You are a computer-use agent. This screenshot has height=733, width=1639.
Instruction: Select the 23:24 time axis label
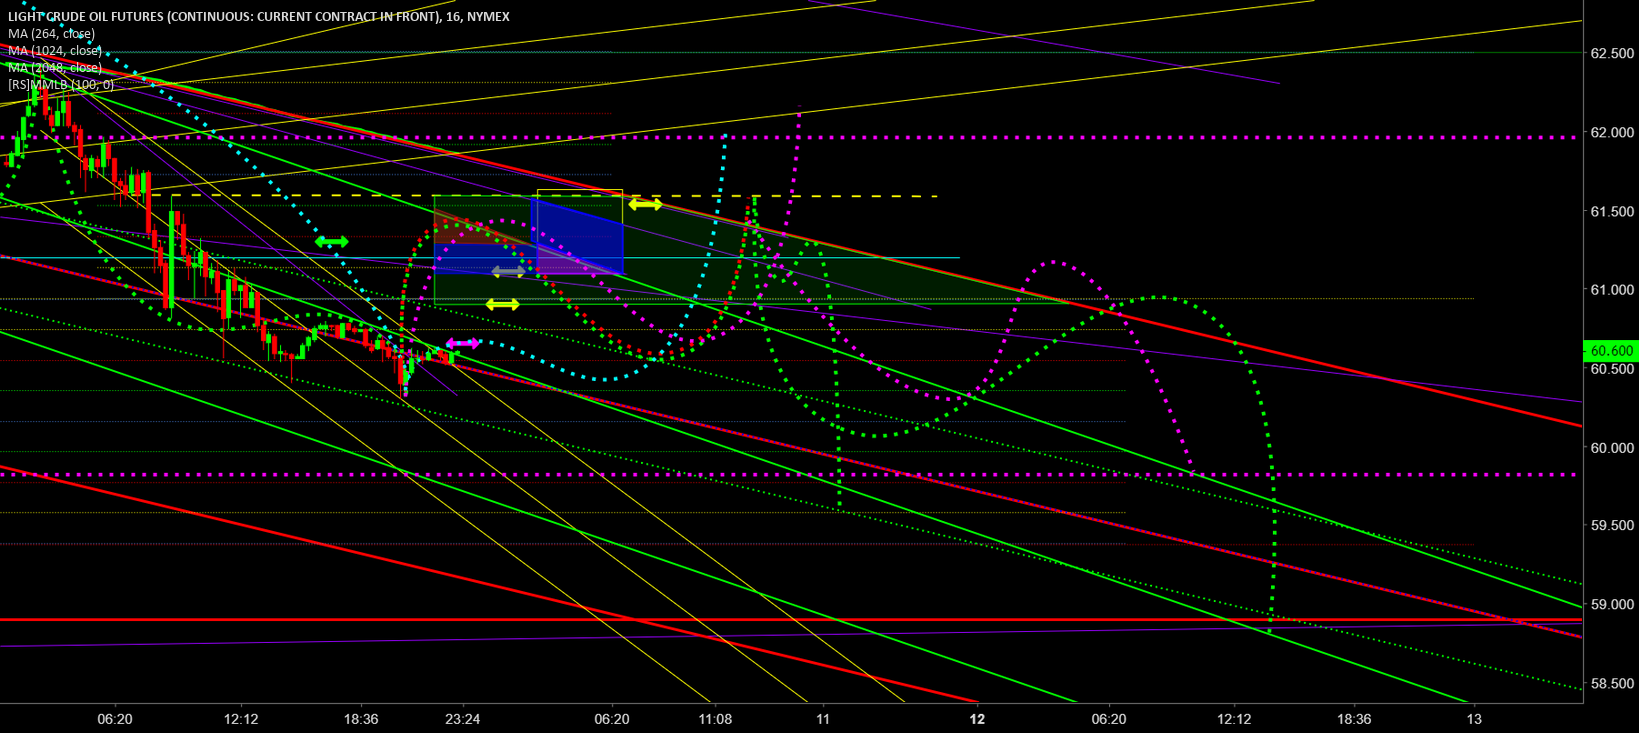tap(463, 719)
